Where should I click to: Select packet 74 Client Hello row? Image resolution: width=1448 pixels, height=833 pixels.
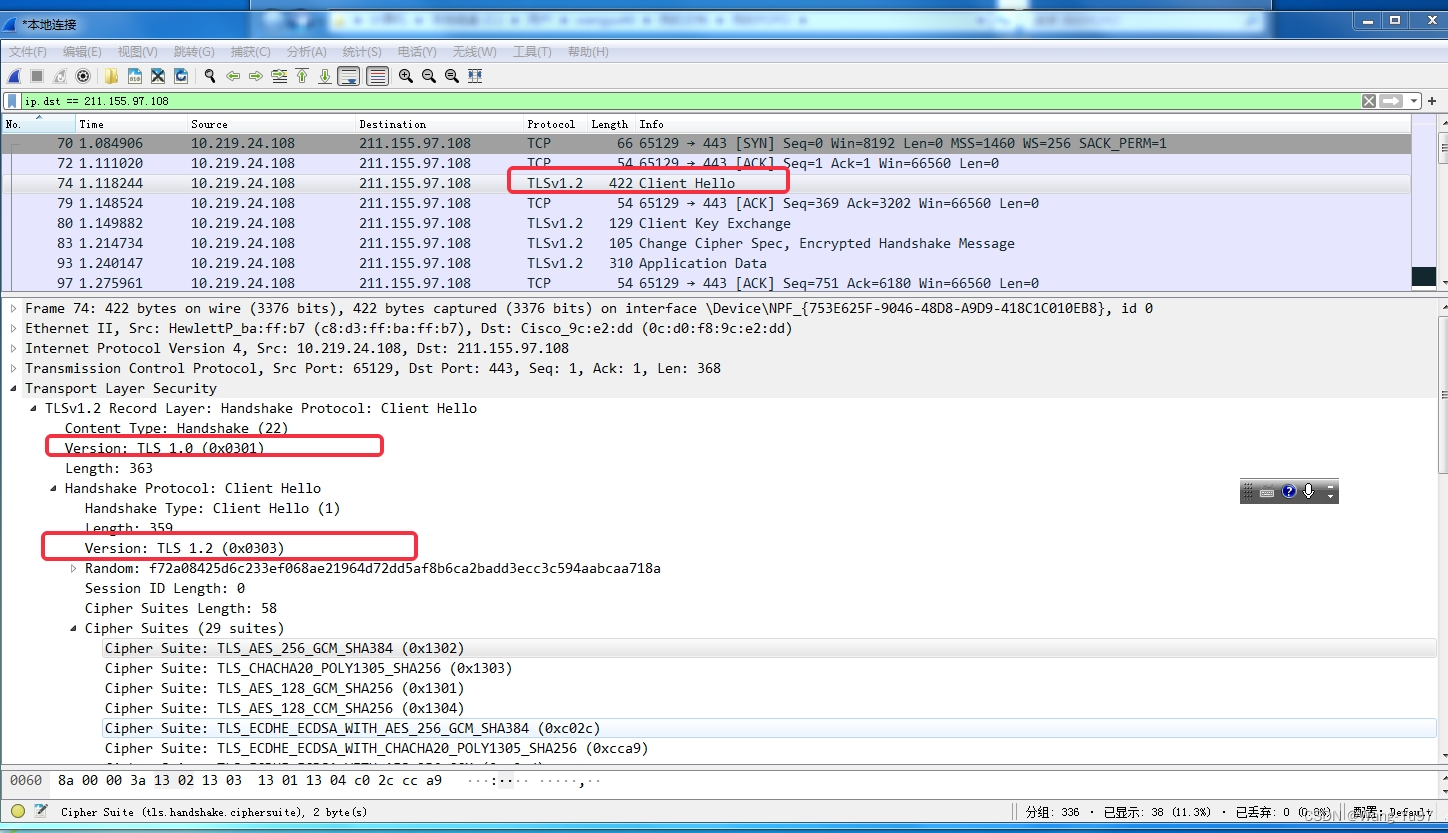tap(706, 183)
